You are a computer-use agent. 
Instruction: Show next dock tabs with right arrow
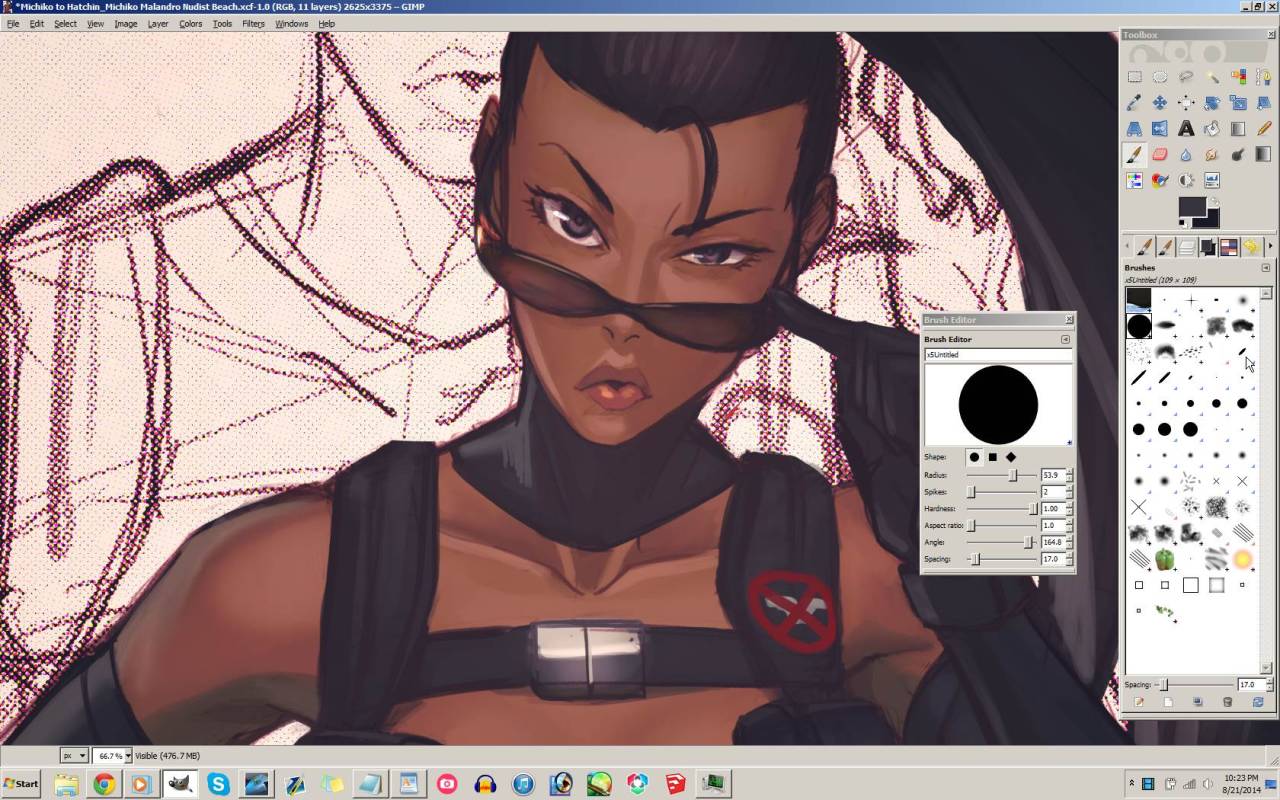point(1270,246)
